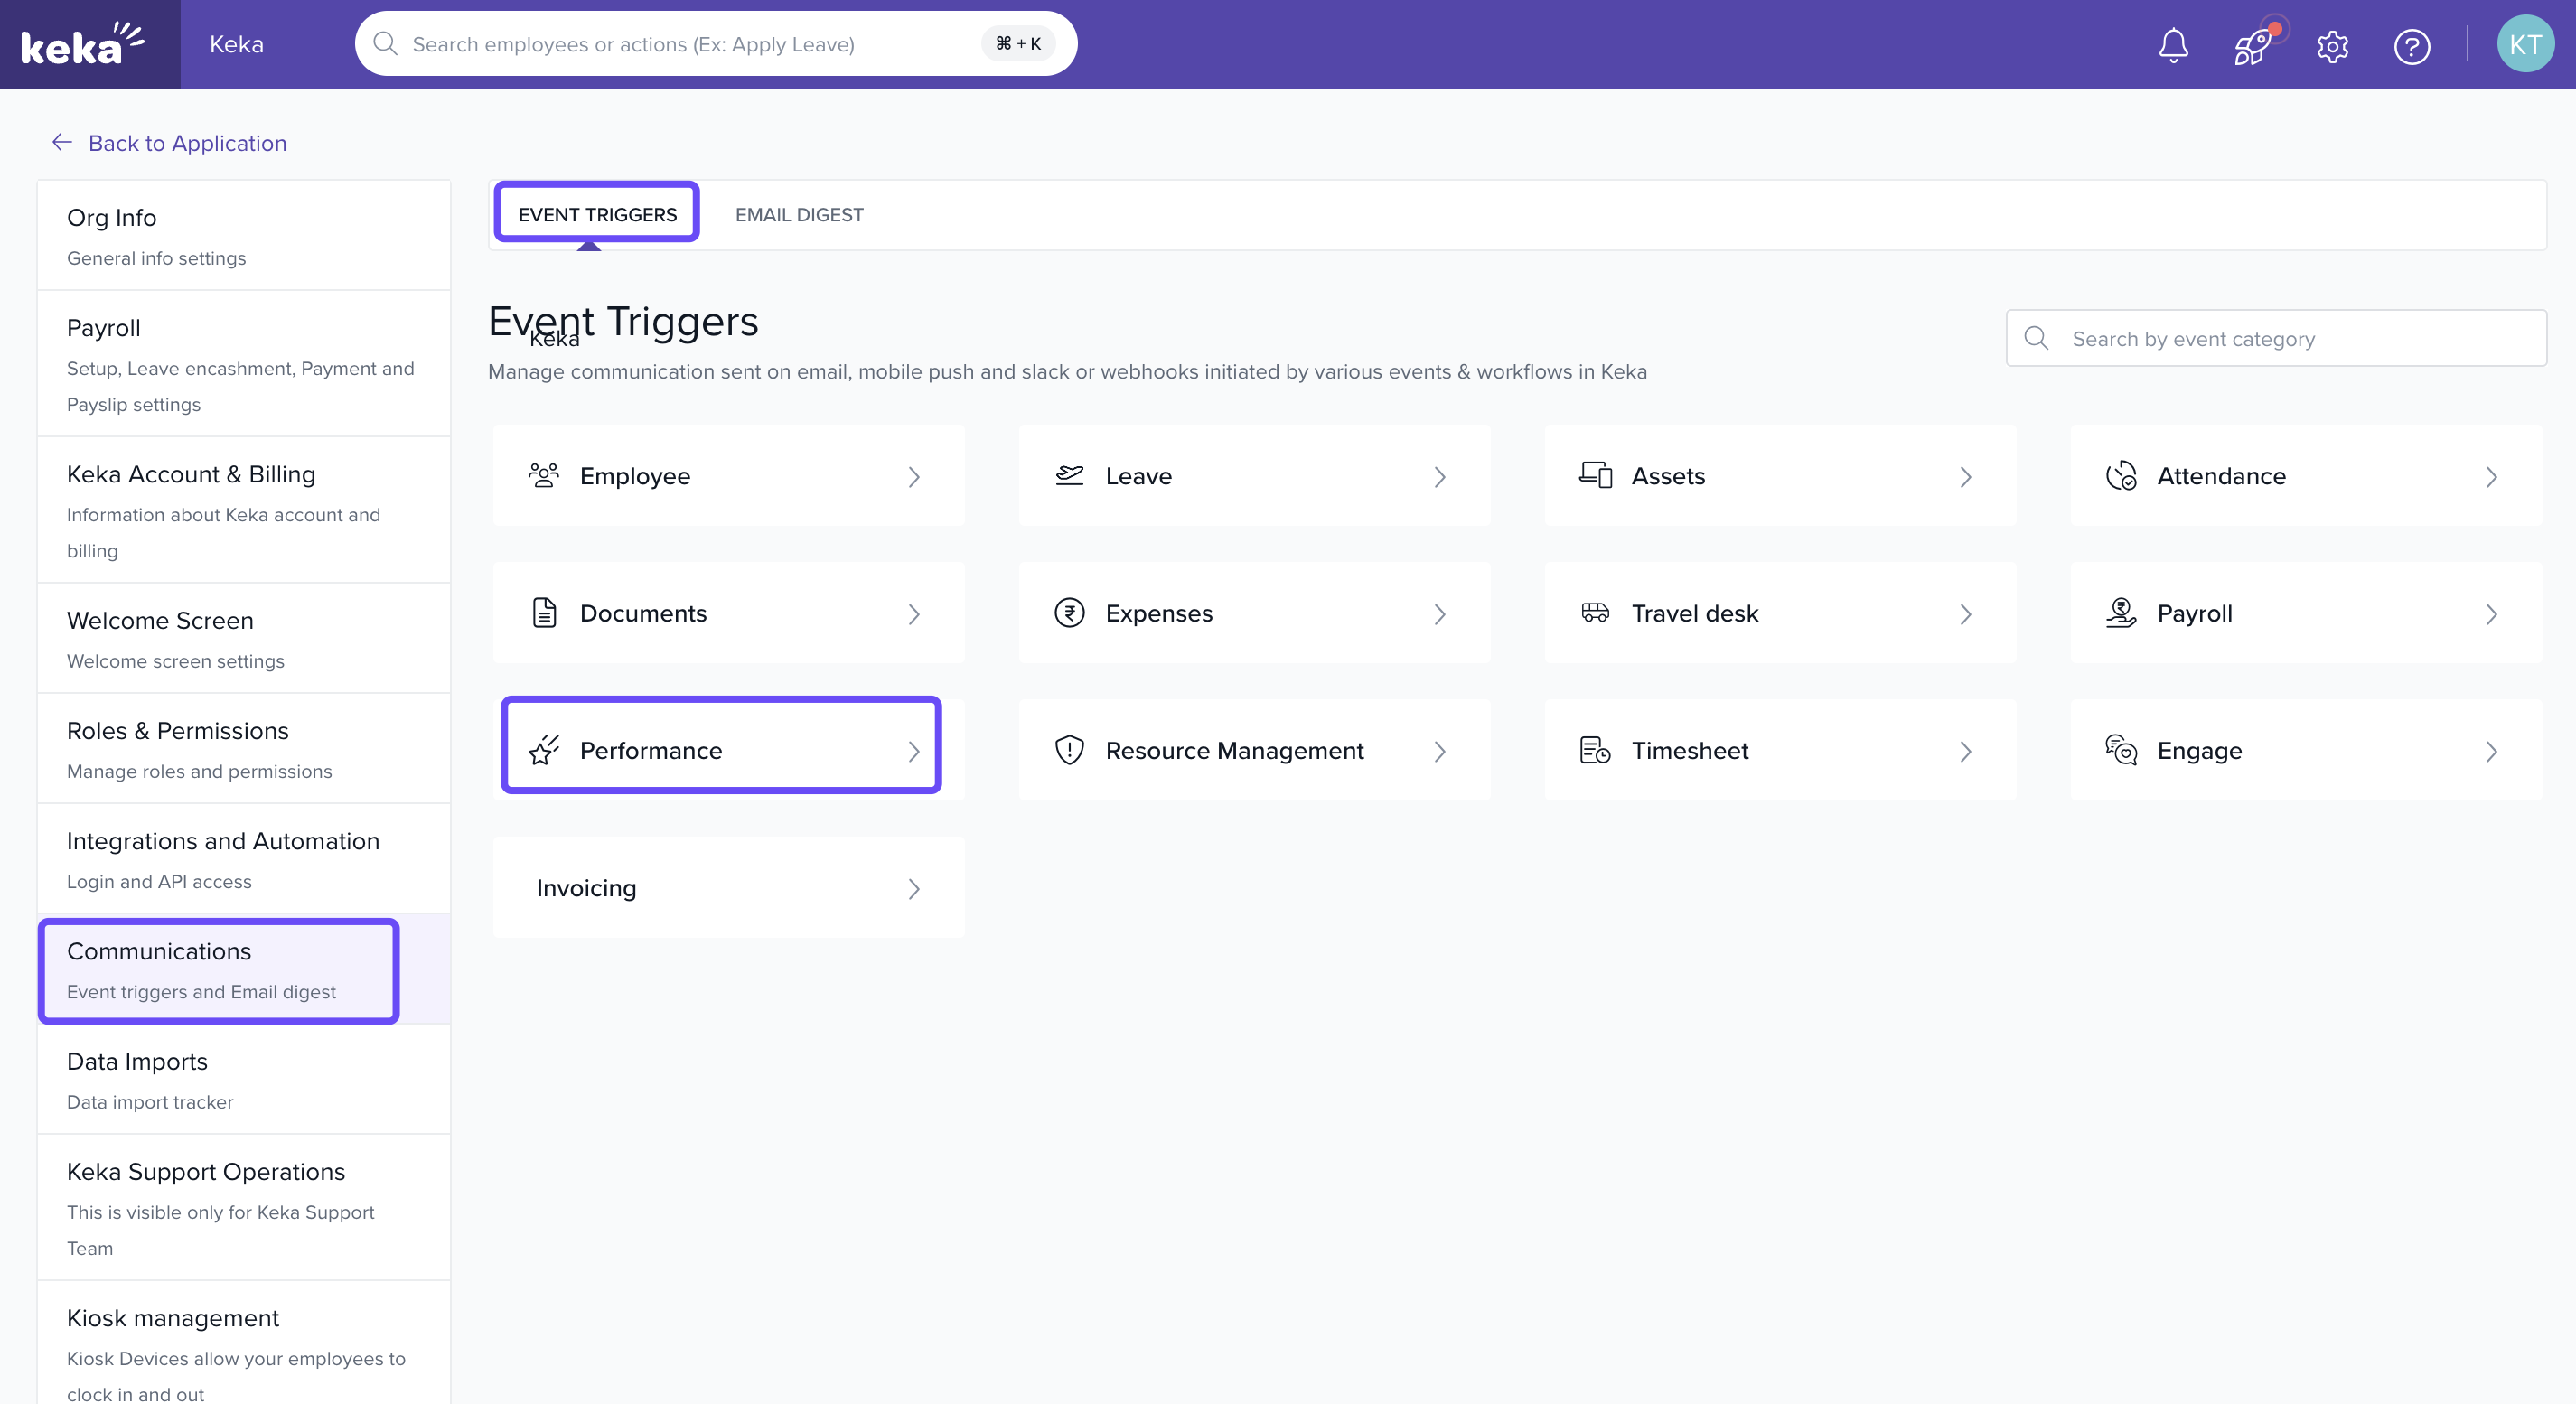Click the Employee category people icon
This screenshot has height=1404, width=2576.
(544, 475)
